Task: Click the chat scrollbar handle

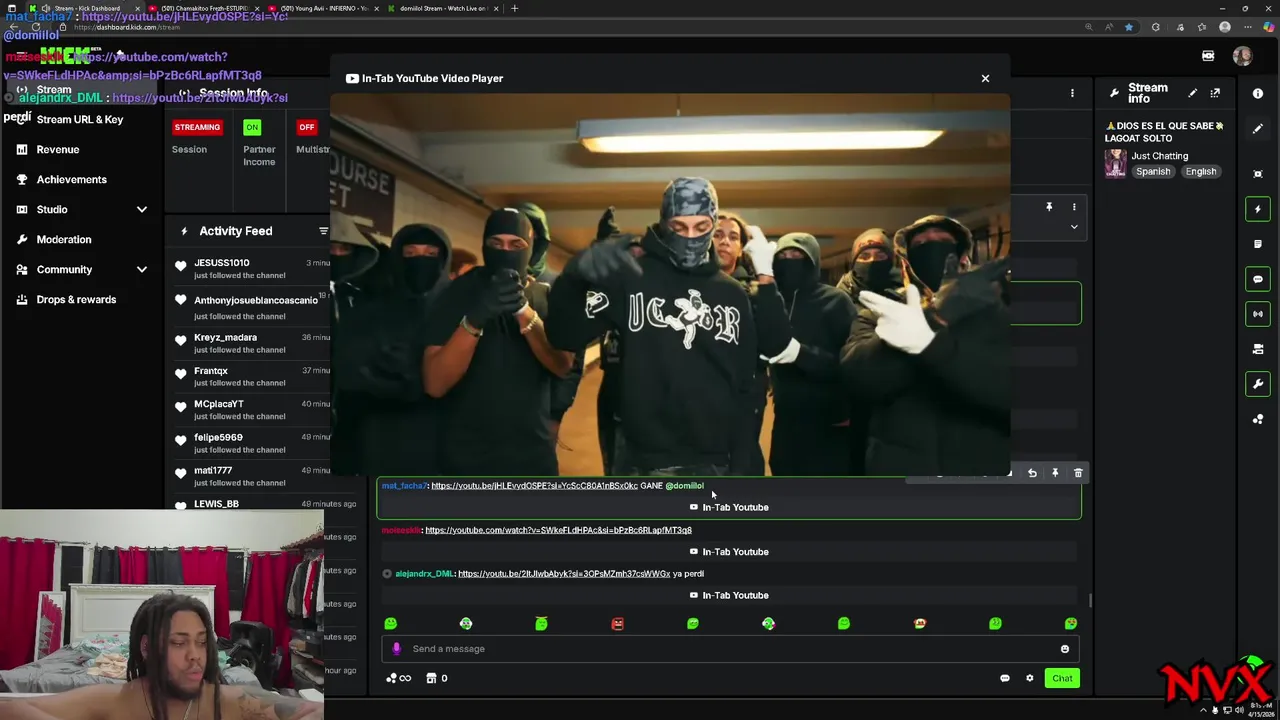Action: 1090,600
